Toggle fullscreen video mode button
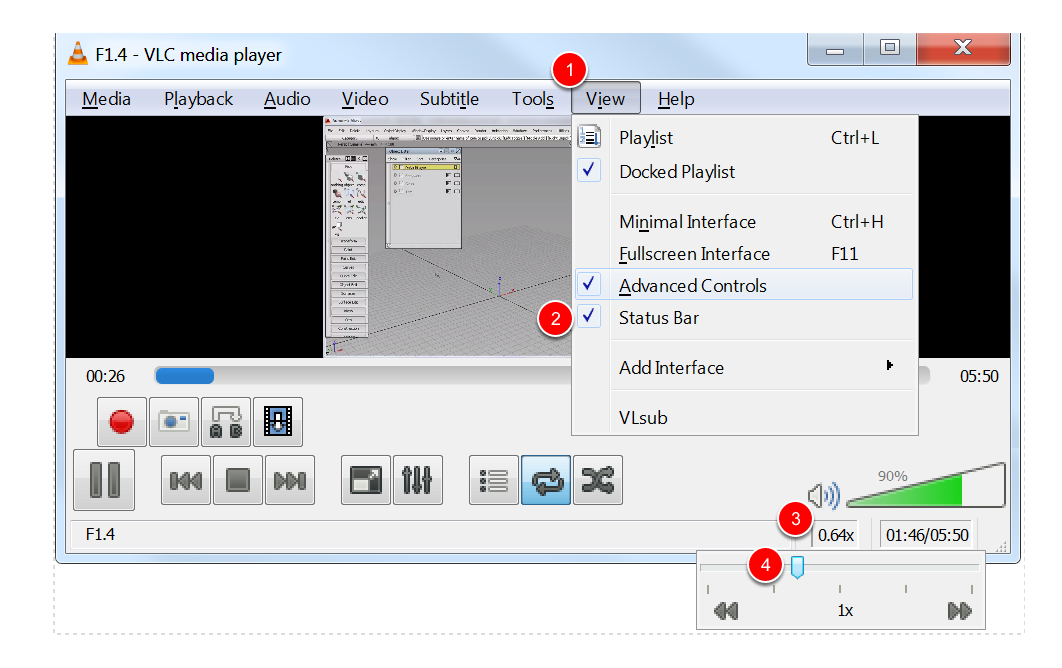Image resolution: width=1062 pixels, height=668 pixels. [366, 480]
